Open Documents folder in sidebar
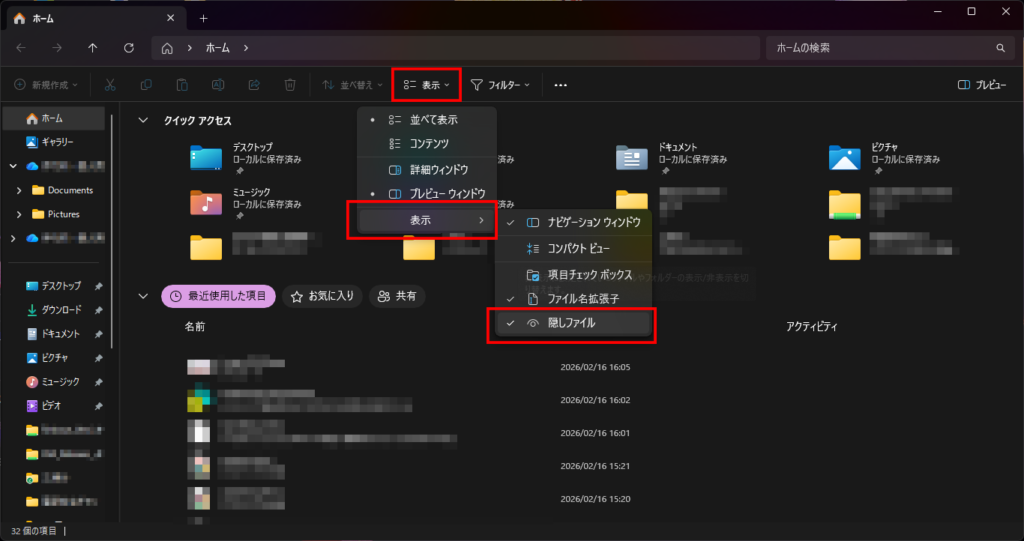The height and width of the screenshot is (541, 1024). pyautogui.click(x=62, y=190)
